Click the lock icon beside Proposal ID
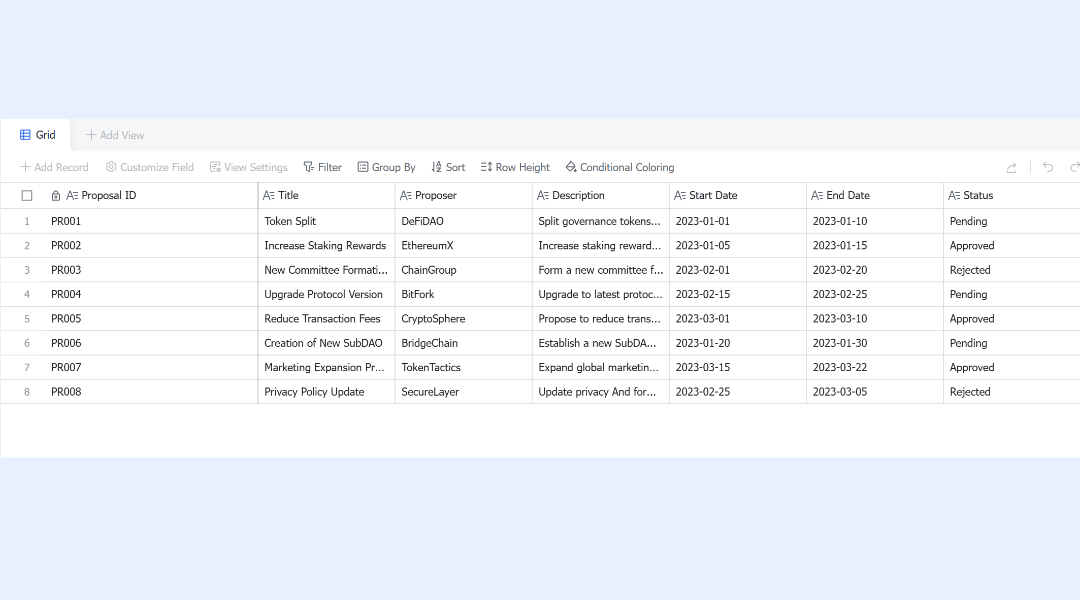 [56, 196]
